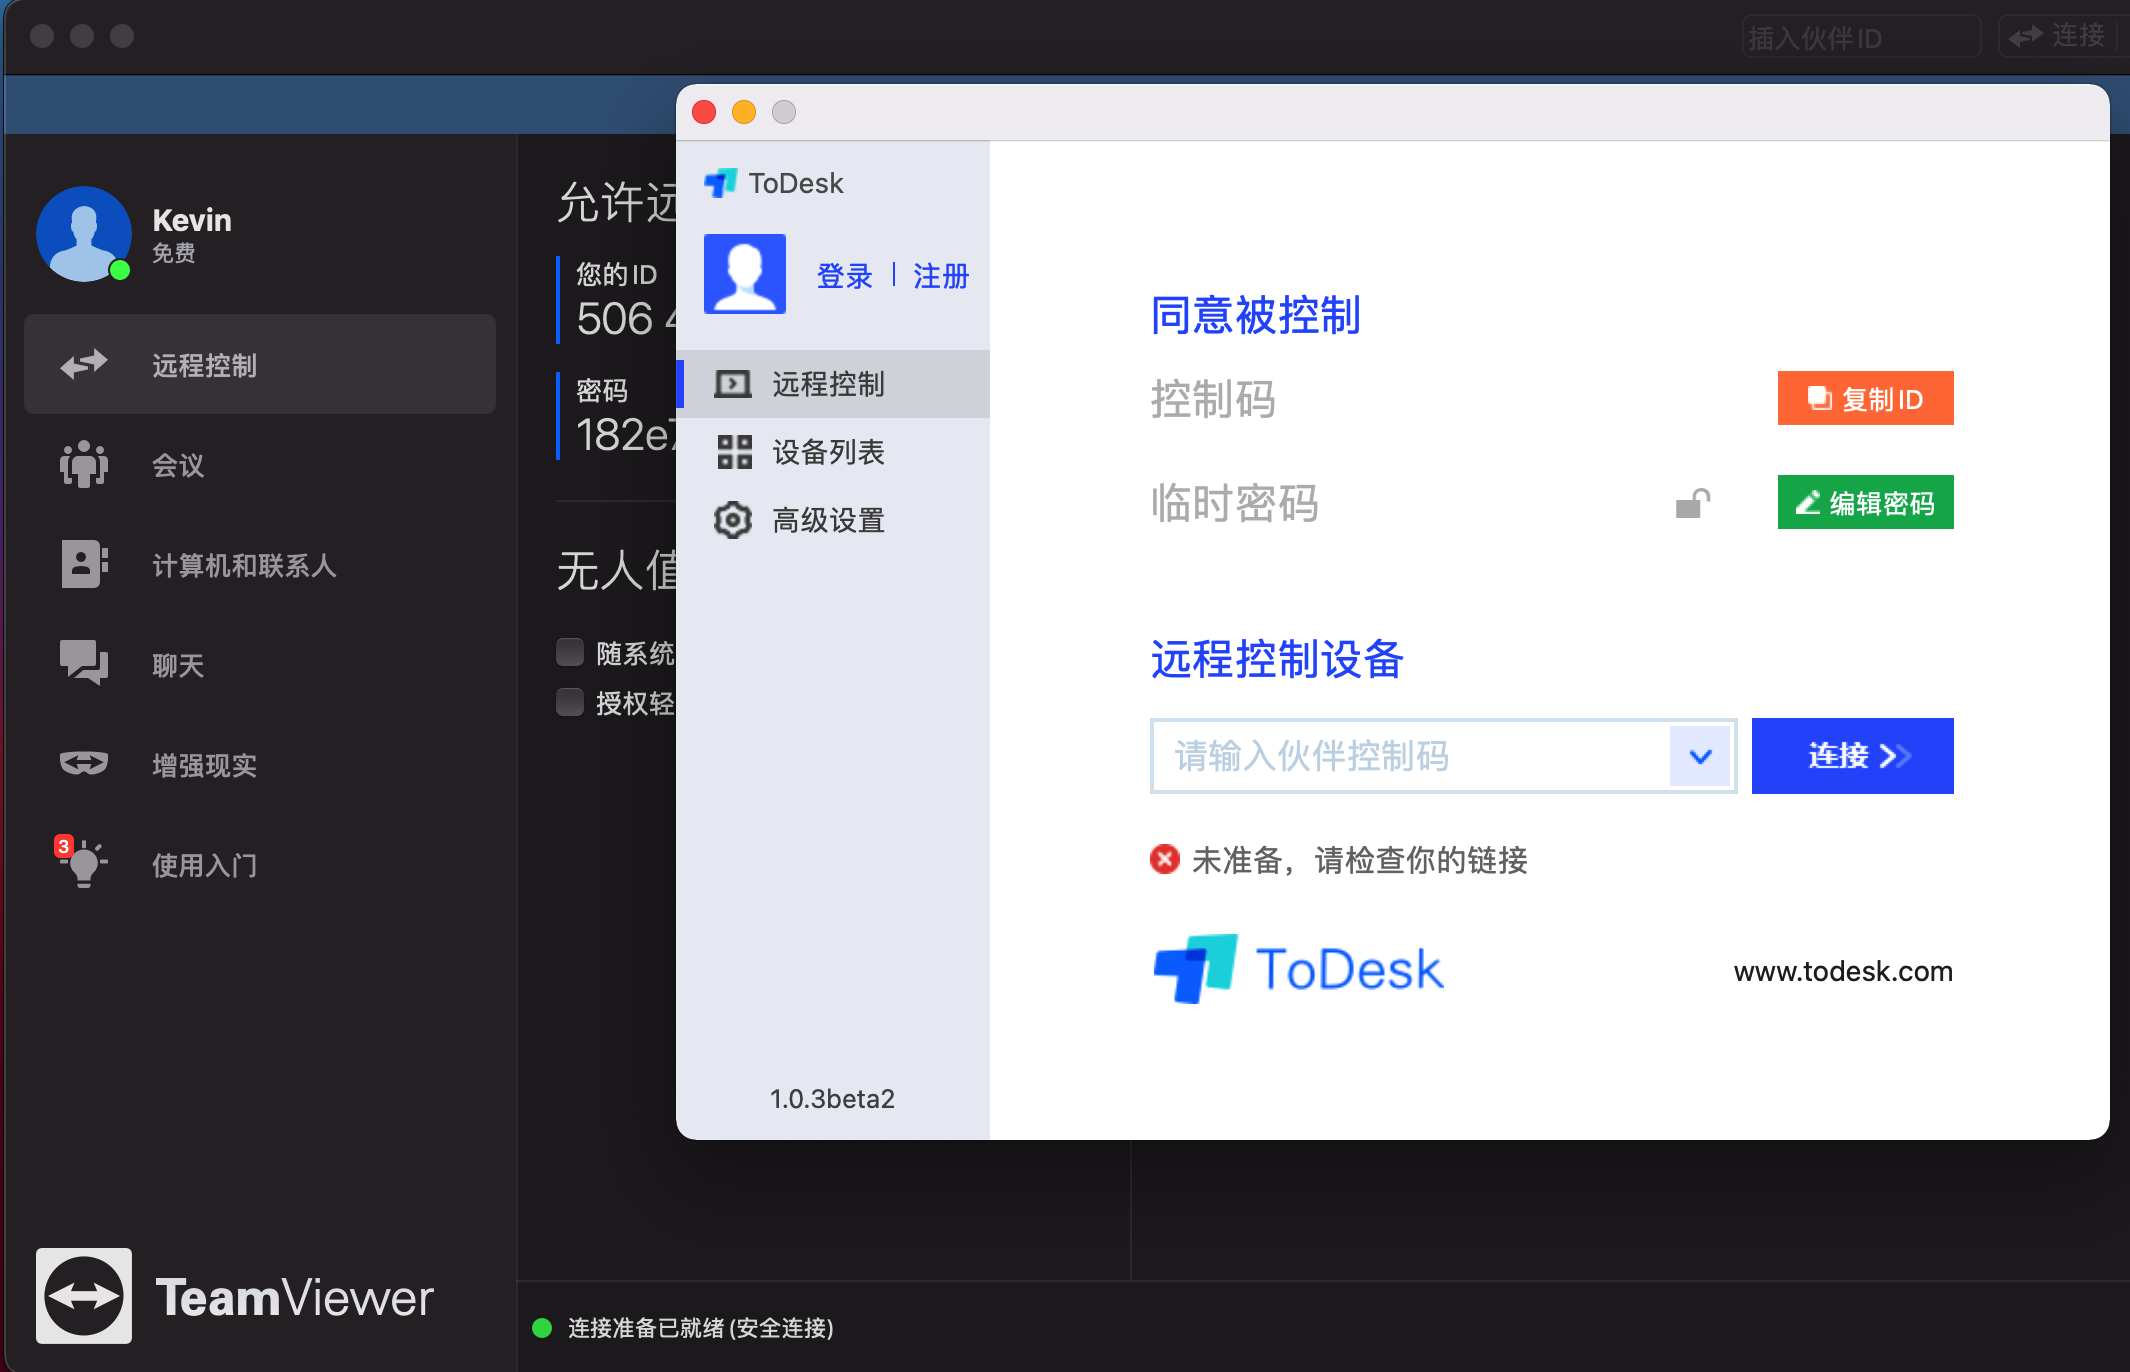Open the Chat (聊天) icon in TeamViewer
Viewport: 2130px width, 1372px height.
(x=84, y=663)
